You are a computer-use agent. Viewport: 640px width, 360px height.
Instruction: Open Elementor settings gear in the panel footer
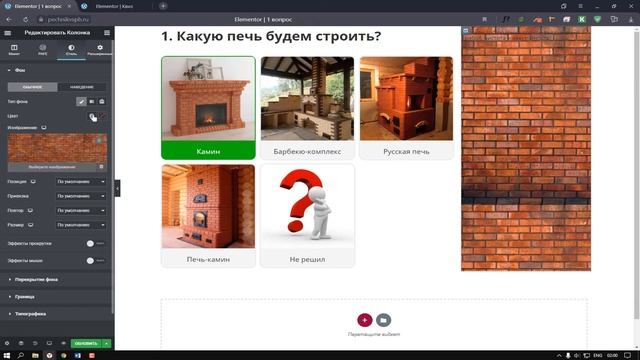7,344
